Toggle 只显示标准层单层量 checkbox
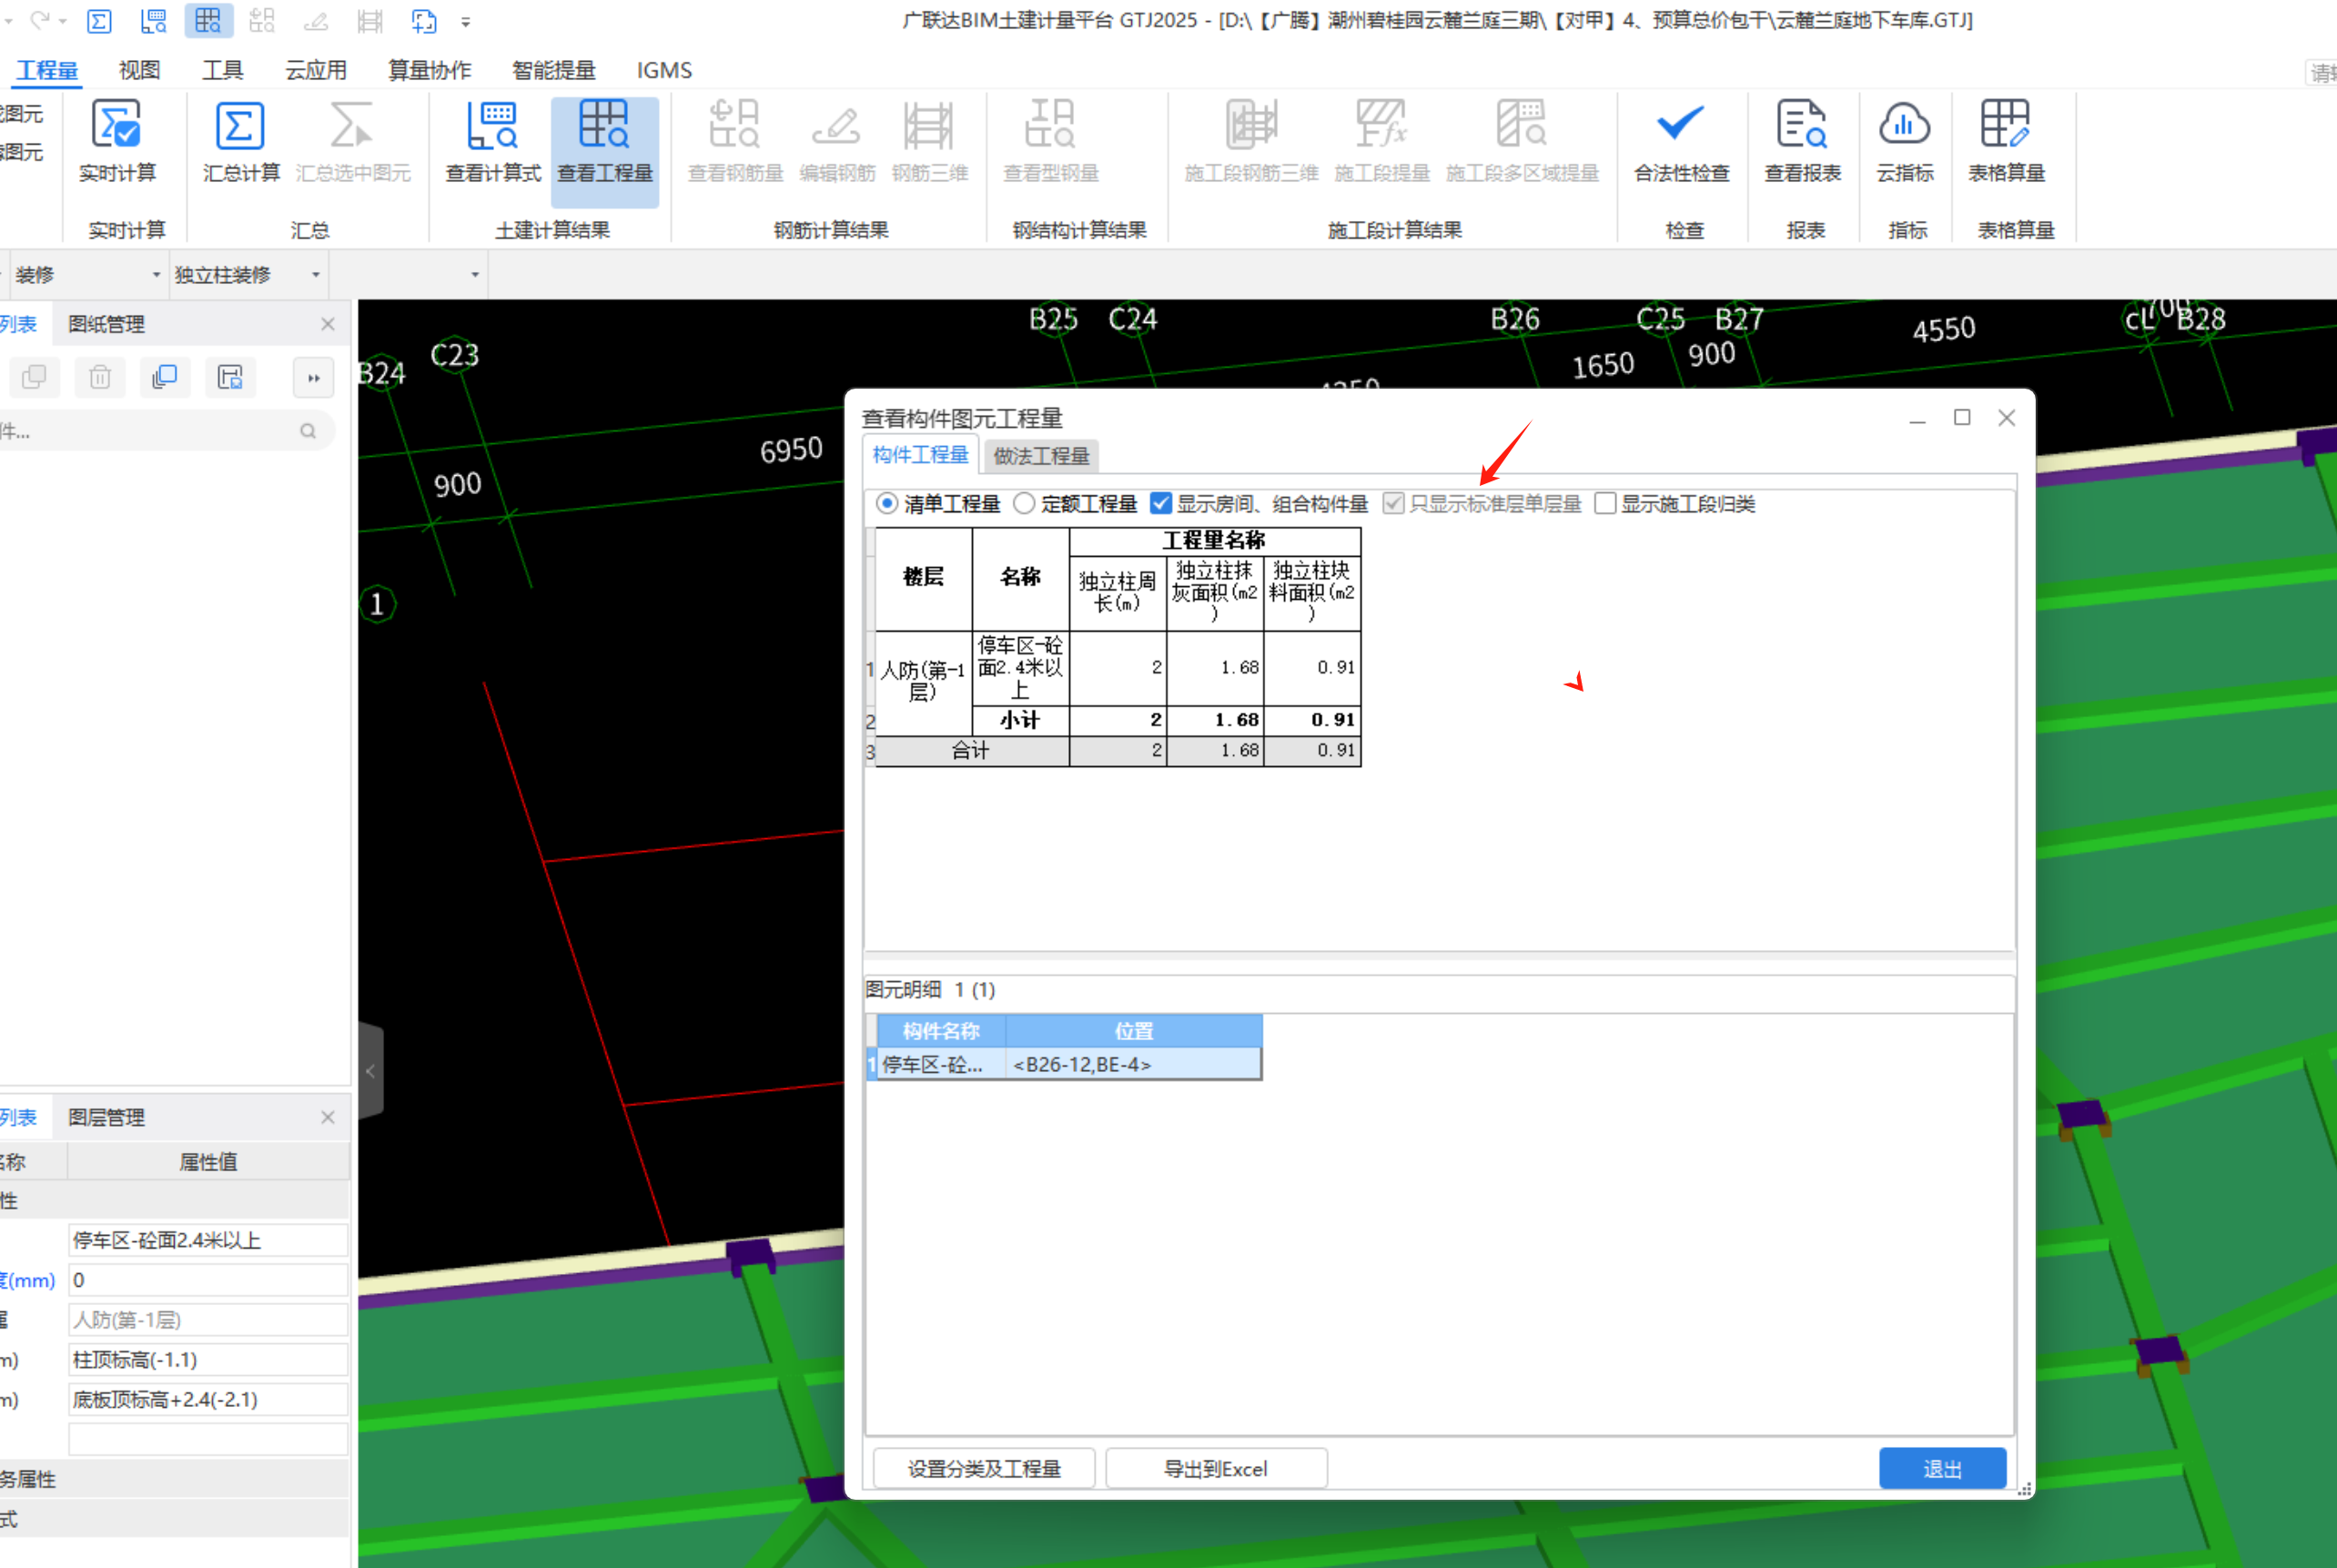Image resolution: width=2337 pixels, height=1568 pixels. (x=1393, y=503)
